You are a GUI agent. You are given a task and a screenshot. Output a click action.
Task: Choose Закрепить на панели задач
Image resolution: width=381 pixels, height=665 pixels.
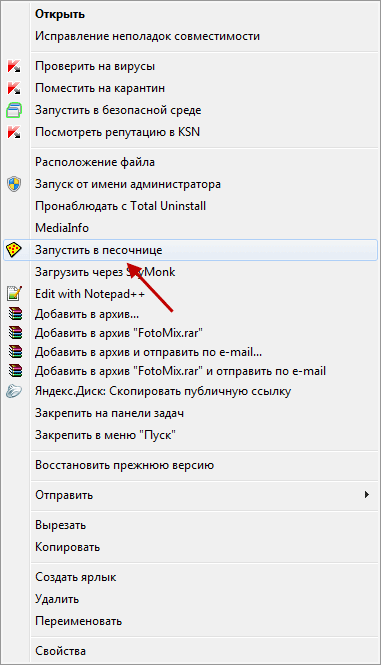109,413
